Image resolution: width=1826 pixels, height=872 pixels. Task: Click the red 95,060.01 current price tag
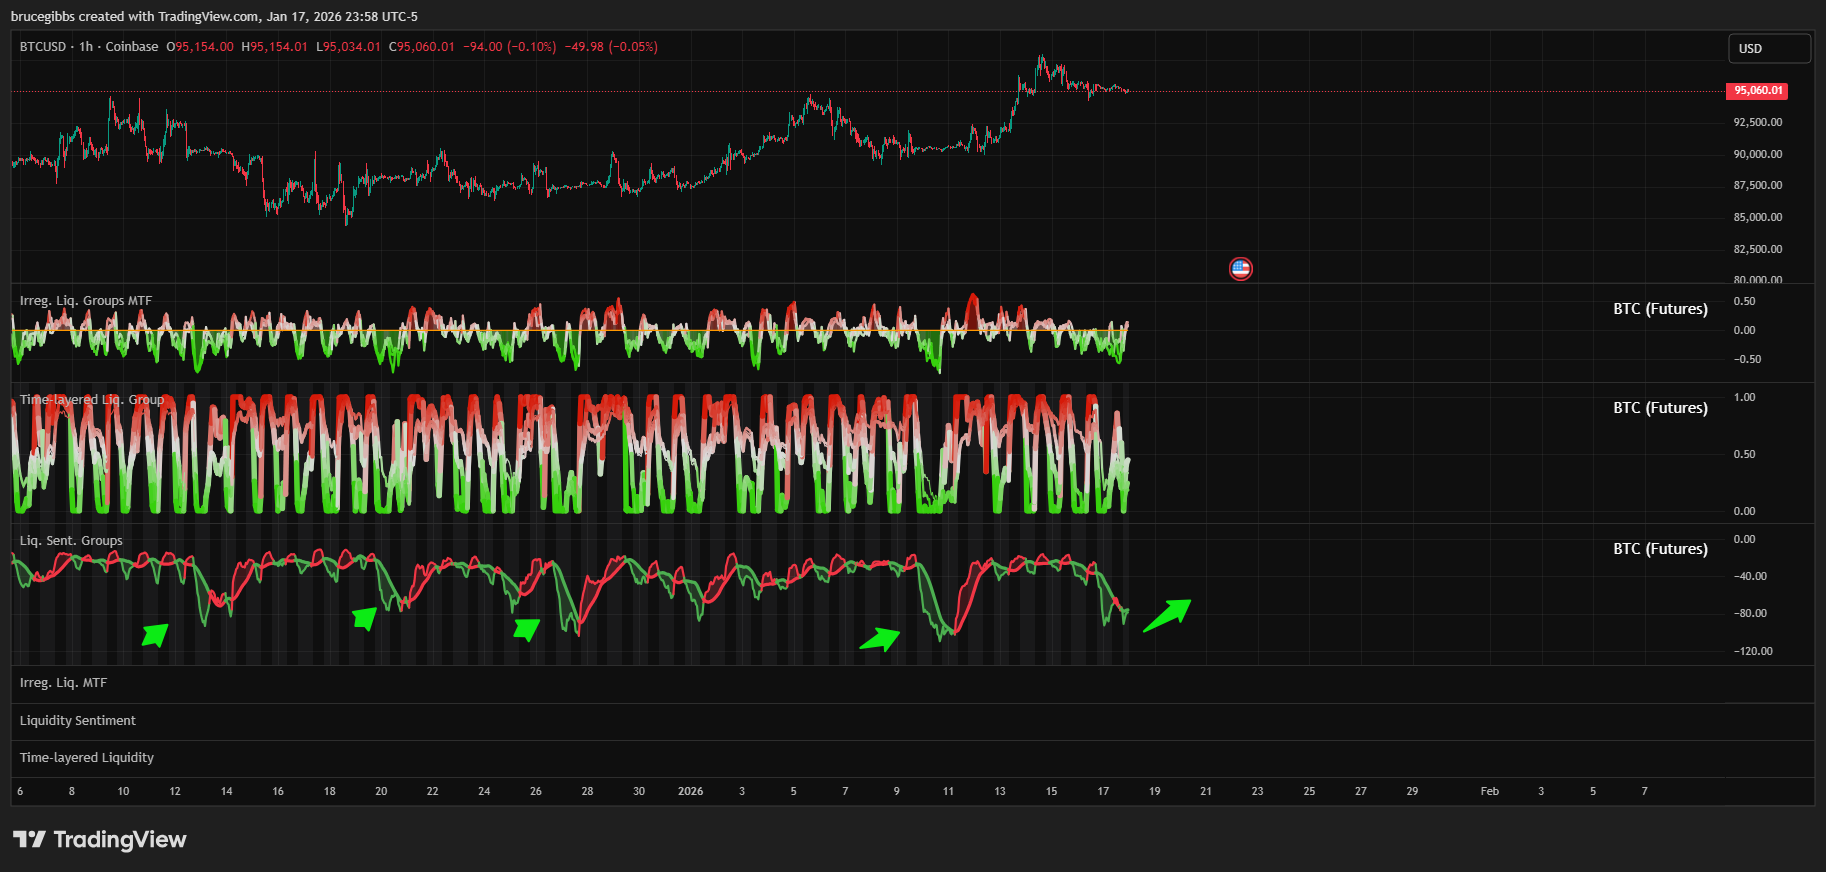click(1757, 91)
